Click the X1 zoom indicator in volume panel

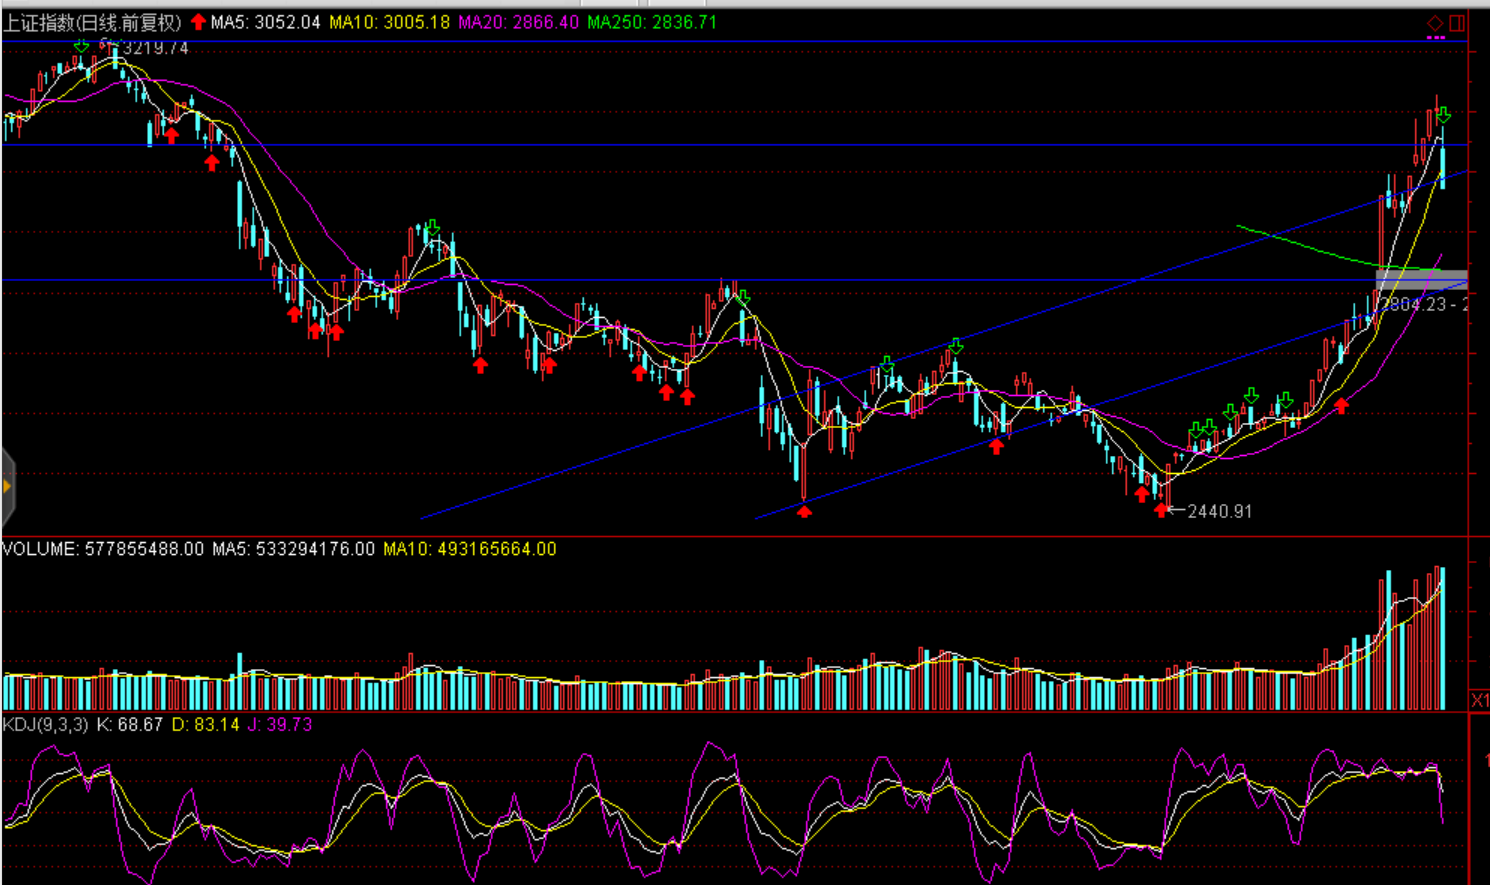(x=1479, y=700)
